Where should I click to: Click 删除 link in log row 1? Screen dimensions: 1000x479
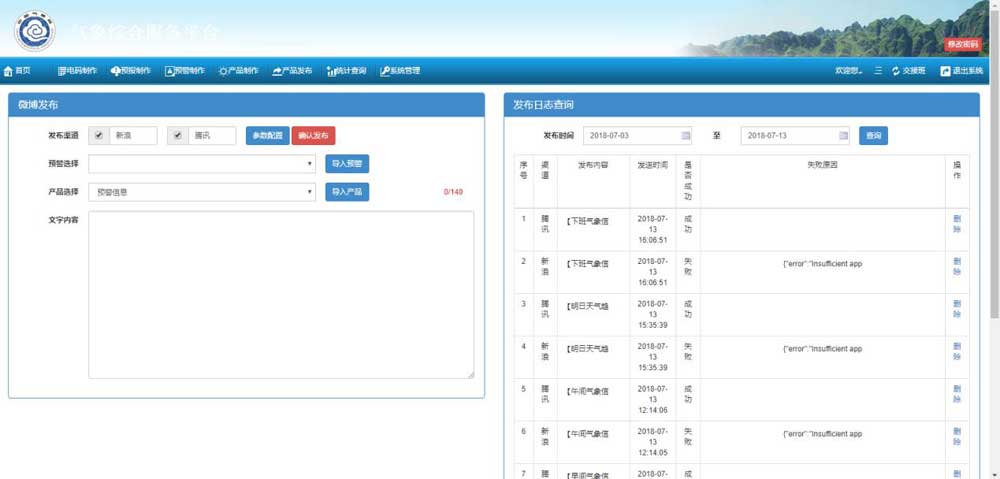coord(957,223)
